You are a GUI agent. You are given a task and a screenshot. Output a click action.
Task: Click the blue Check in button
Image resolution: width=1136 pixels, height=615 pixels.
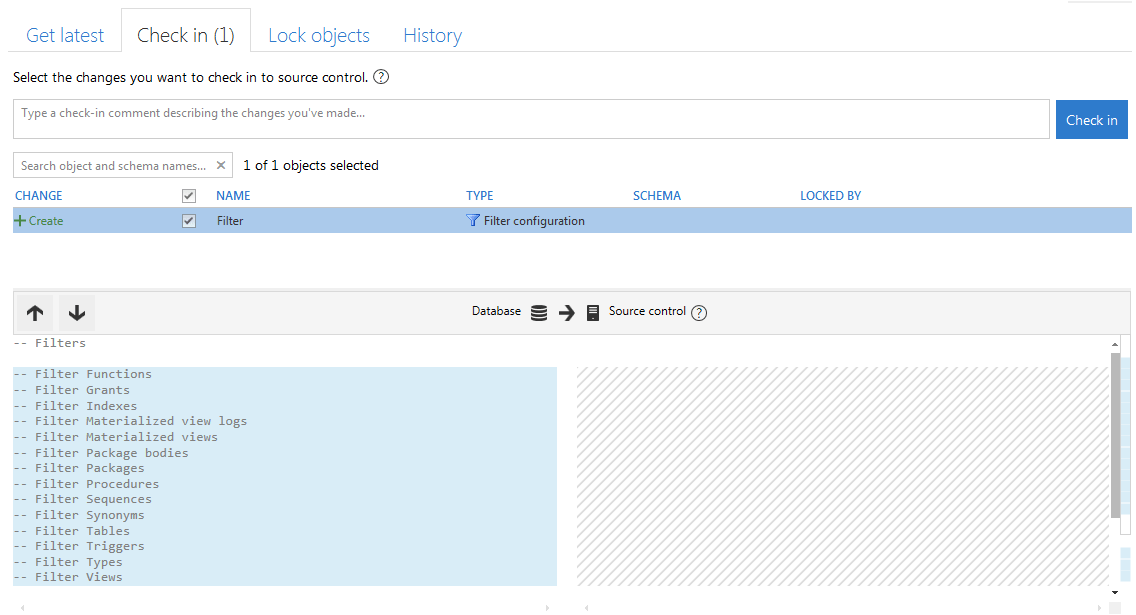coord(1091,120)
